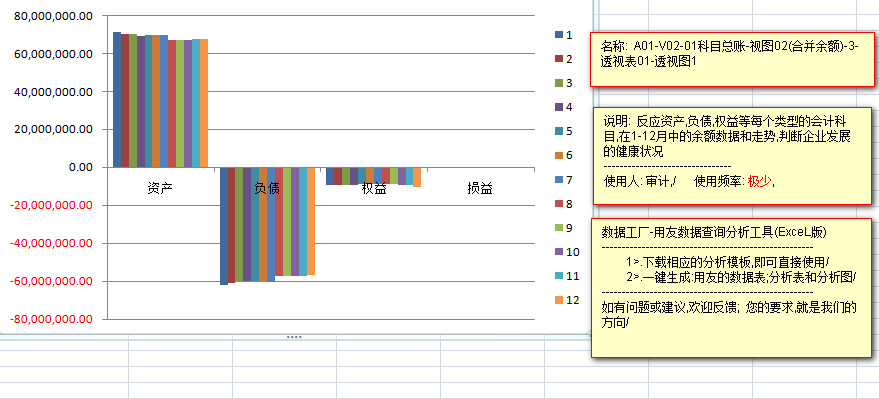Click the month 1 bar in 资产 group
The height and width of the screenshot is (399, 879).
[117, 99]
